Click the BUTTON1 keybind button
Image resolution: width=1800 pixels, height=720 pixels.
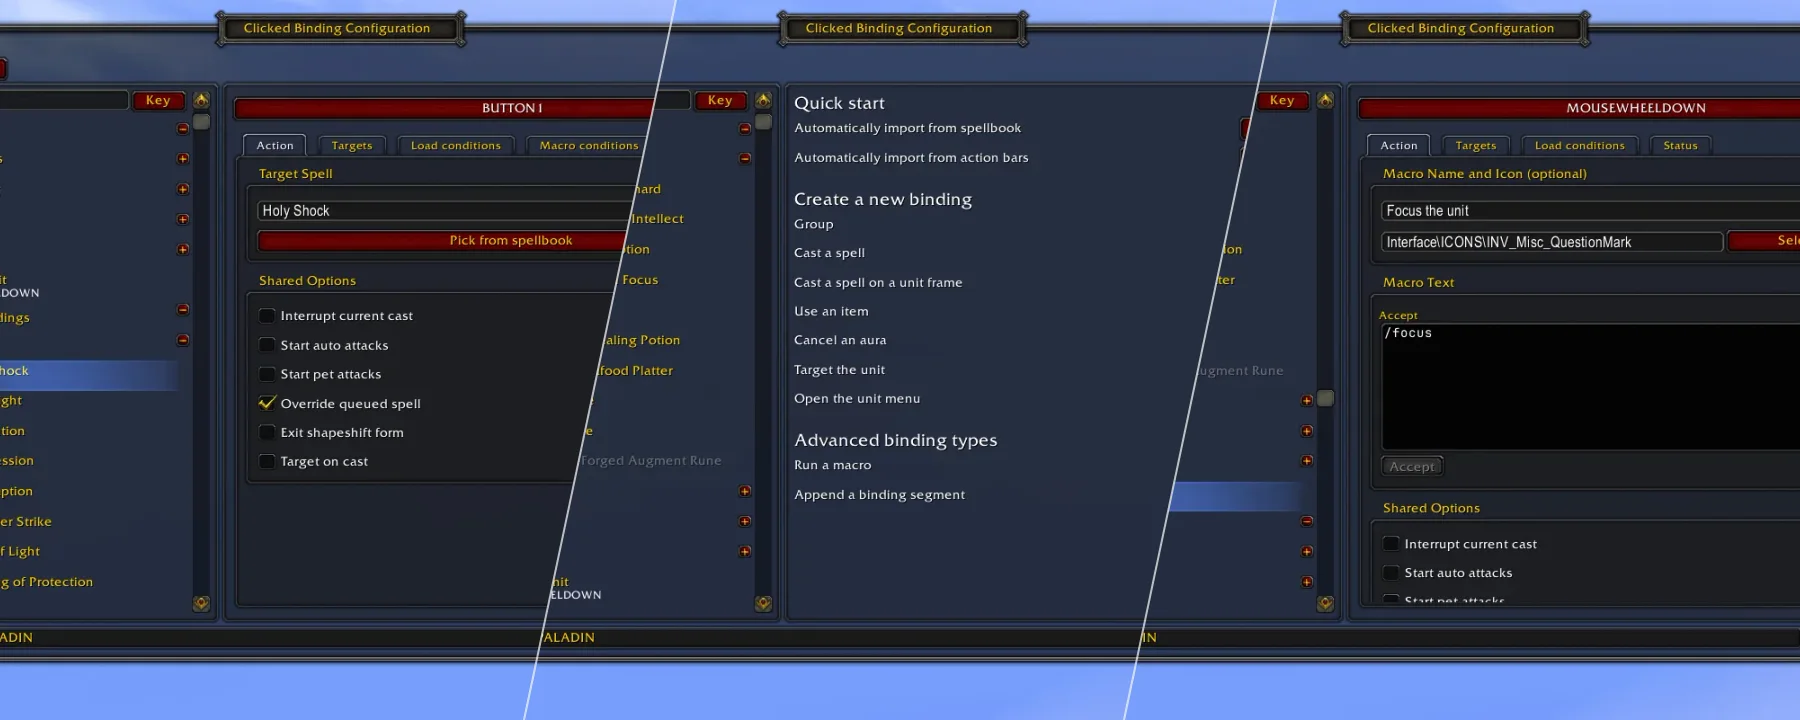tap(444, 108)
